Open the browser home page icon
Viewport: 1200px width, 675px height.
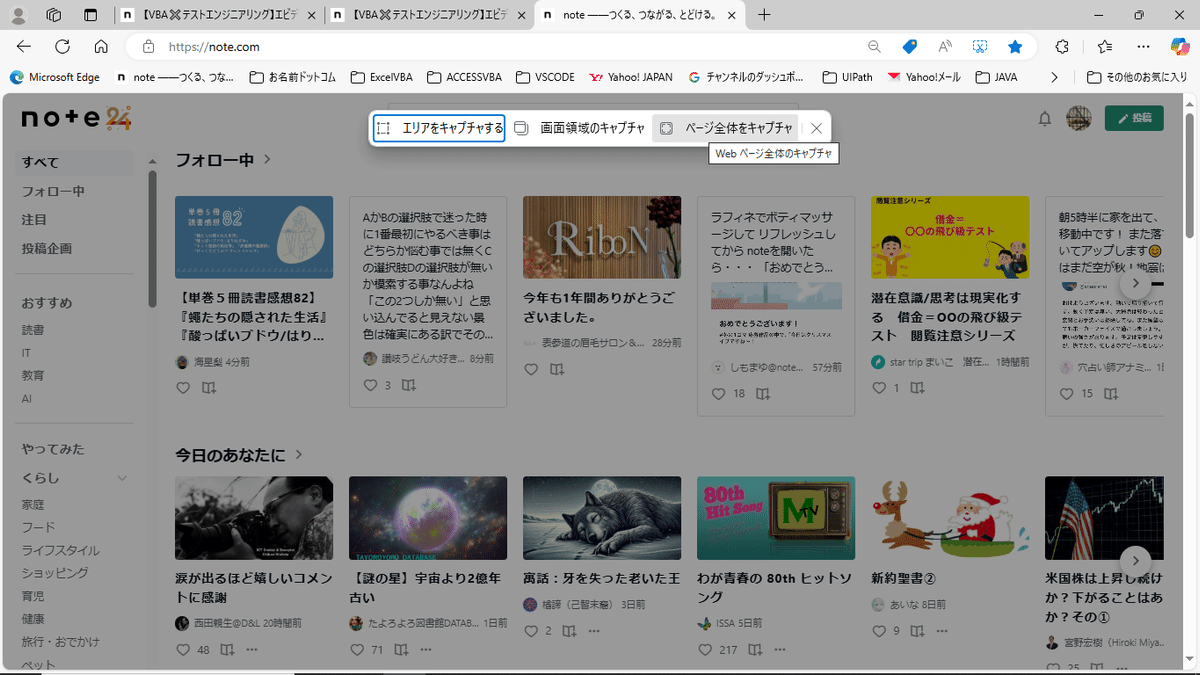click(x=101, y=47)
